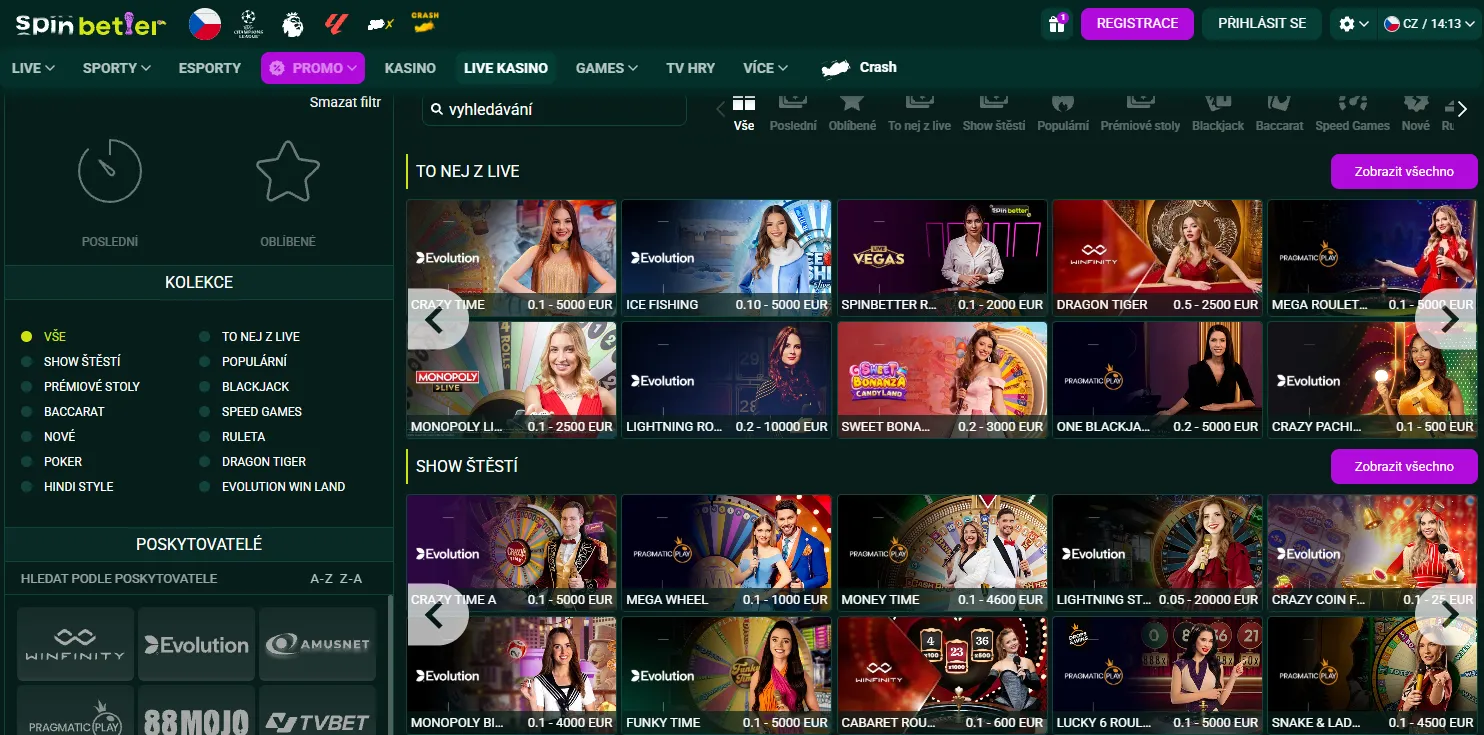Select the Baccarat category icon
Viewport: 1484px width, 735px height.
coord(1279,112)
